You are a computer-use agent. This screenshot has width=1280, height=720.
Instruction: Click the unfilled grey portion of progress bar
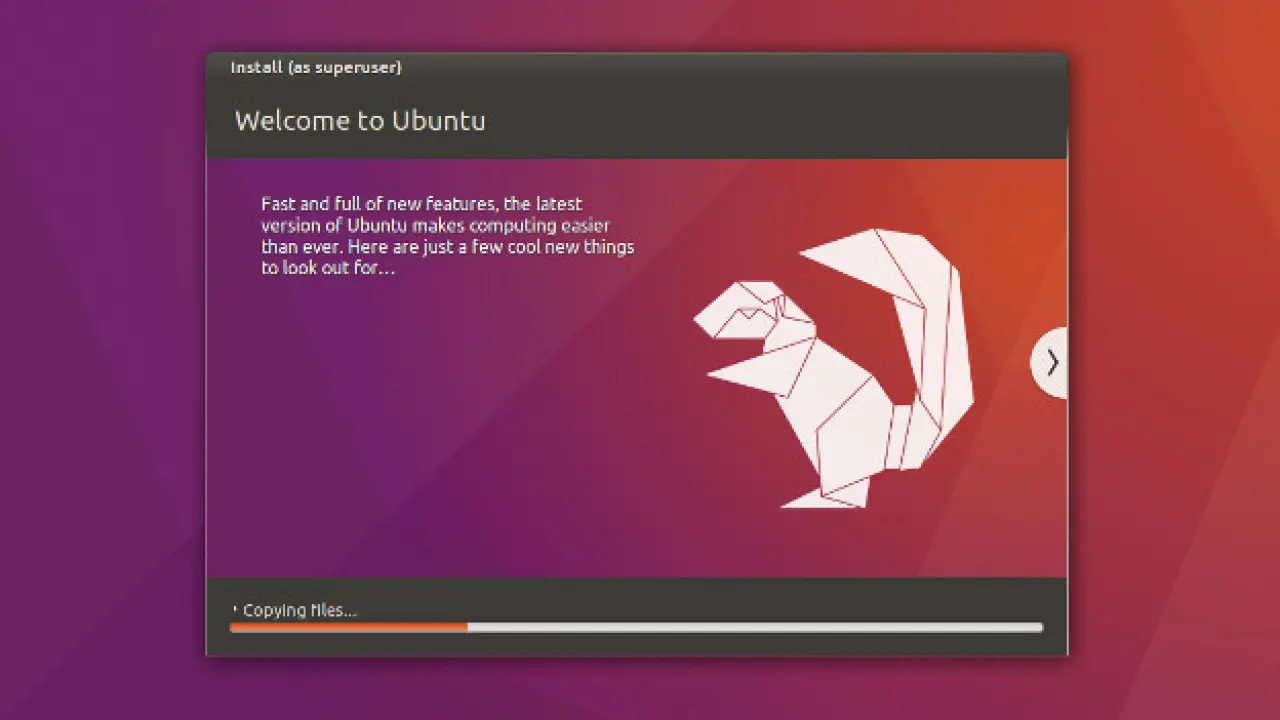[750, 628]
